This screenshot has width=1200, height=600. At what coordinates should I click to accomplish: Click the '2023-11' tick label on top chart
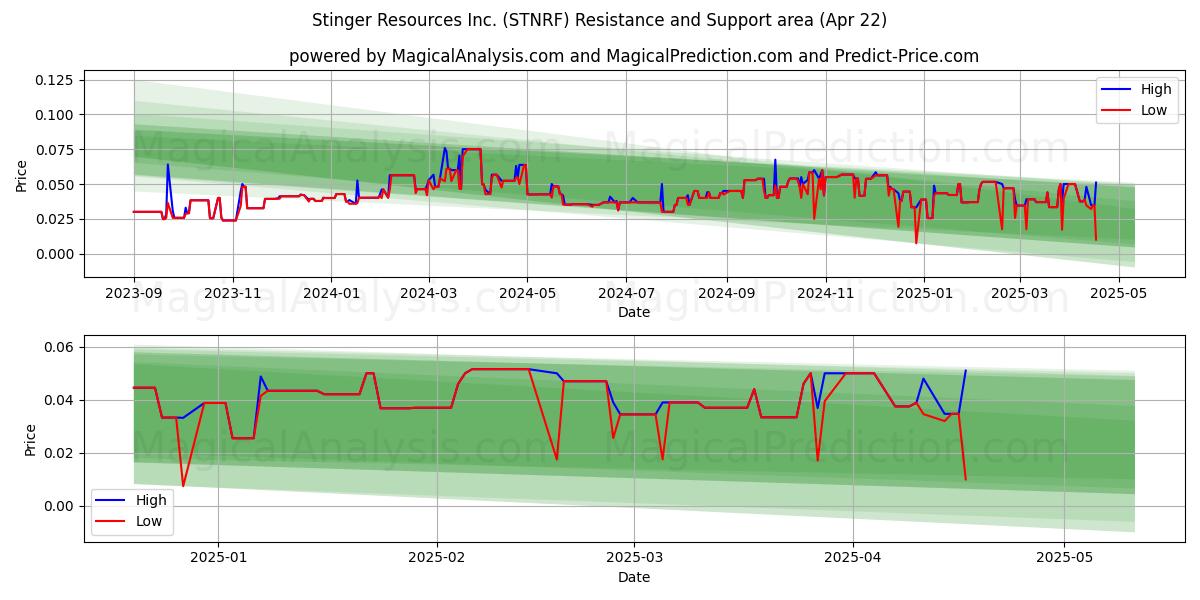(233, 293)
